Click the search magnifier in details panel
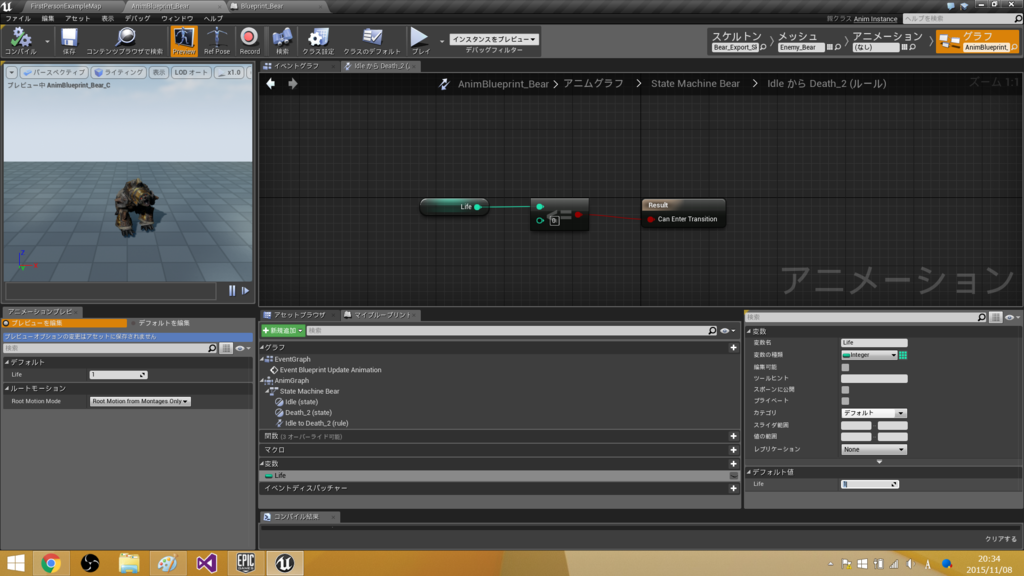This screenshot has width=1024, height=576. click(982, 317)
